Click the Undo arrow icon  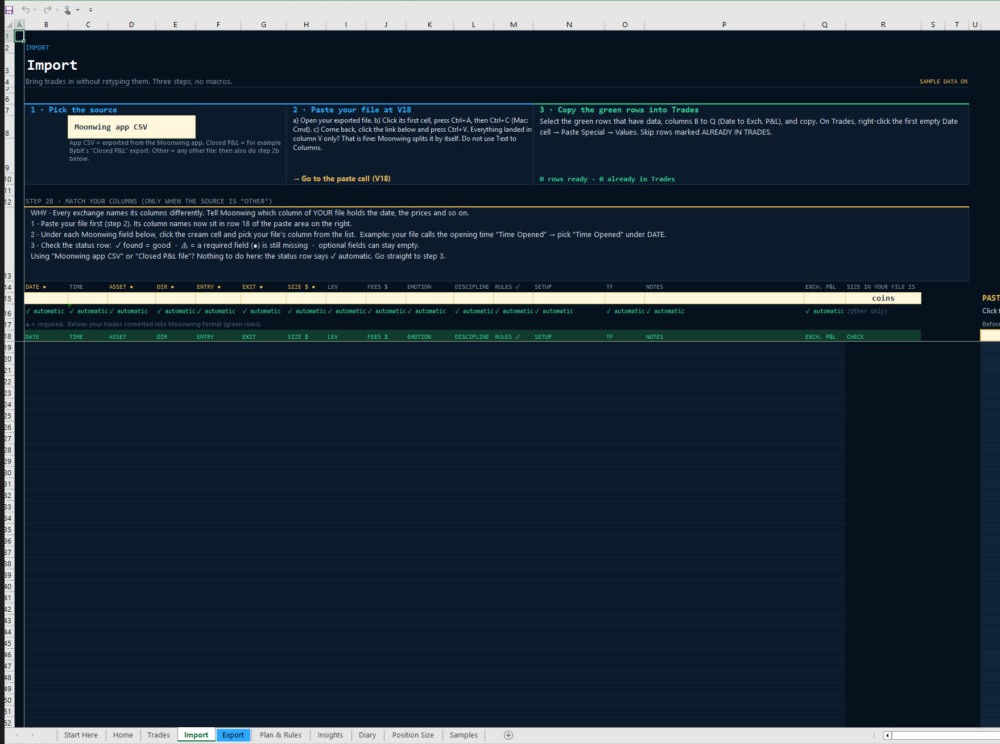(26, 10)
